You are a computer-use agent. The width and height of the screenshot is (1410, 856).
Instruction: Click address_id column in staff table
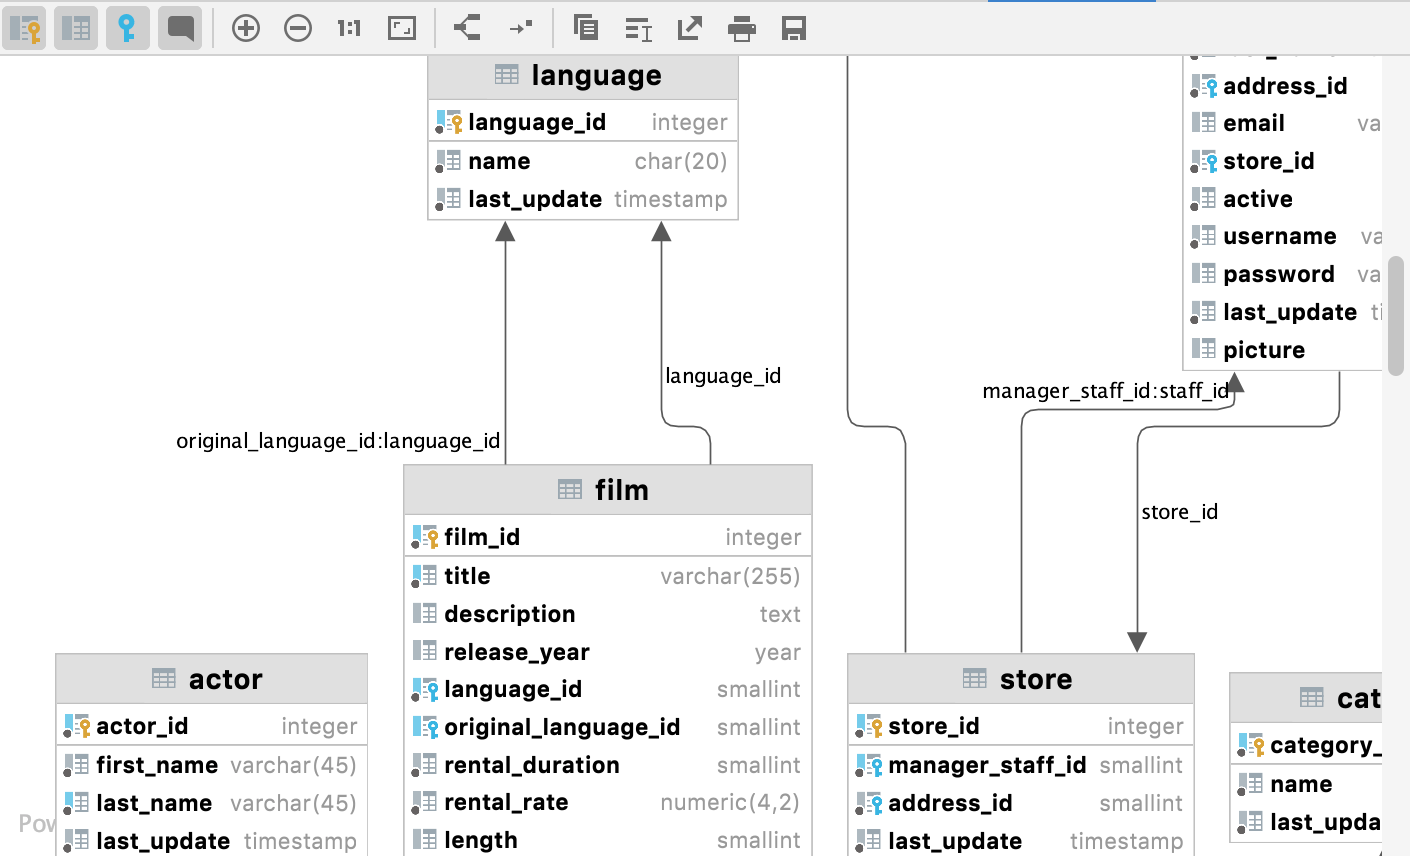[x=1283, y=86]
